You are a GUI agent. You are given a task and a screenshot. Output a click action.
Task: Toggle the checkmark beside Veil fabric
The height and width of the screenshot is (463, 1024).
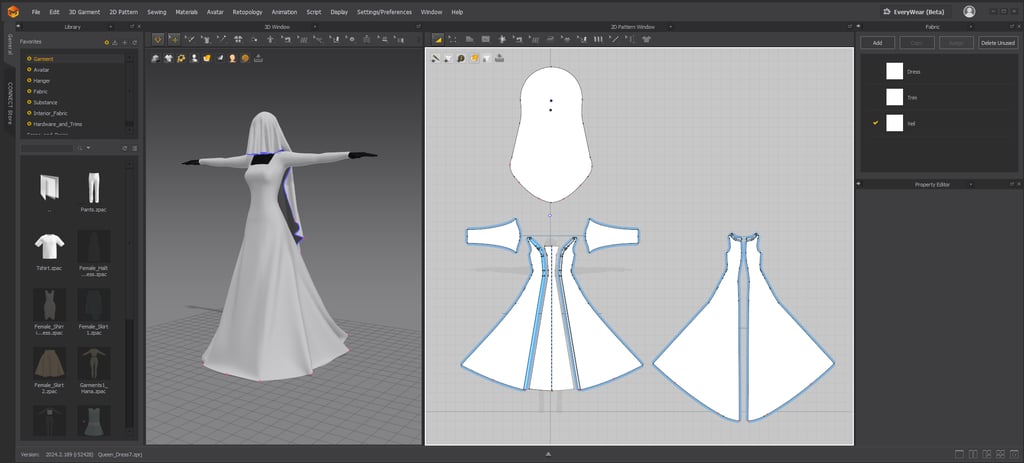pyautogui.click(x=875, y=123)
